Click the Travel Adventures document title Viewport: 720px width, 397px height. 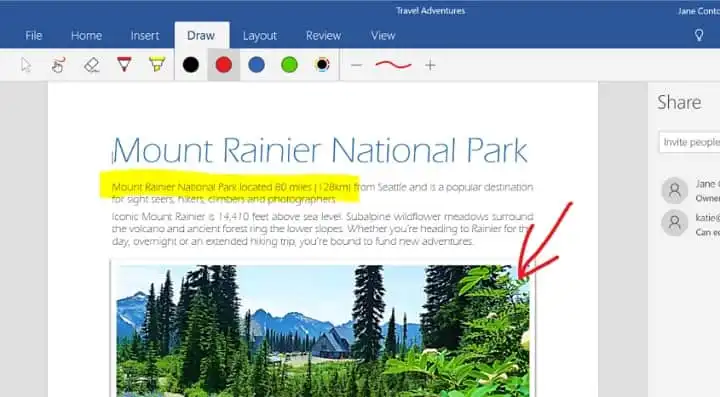431,11
